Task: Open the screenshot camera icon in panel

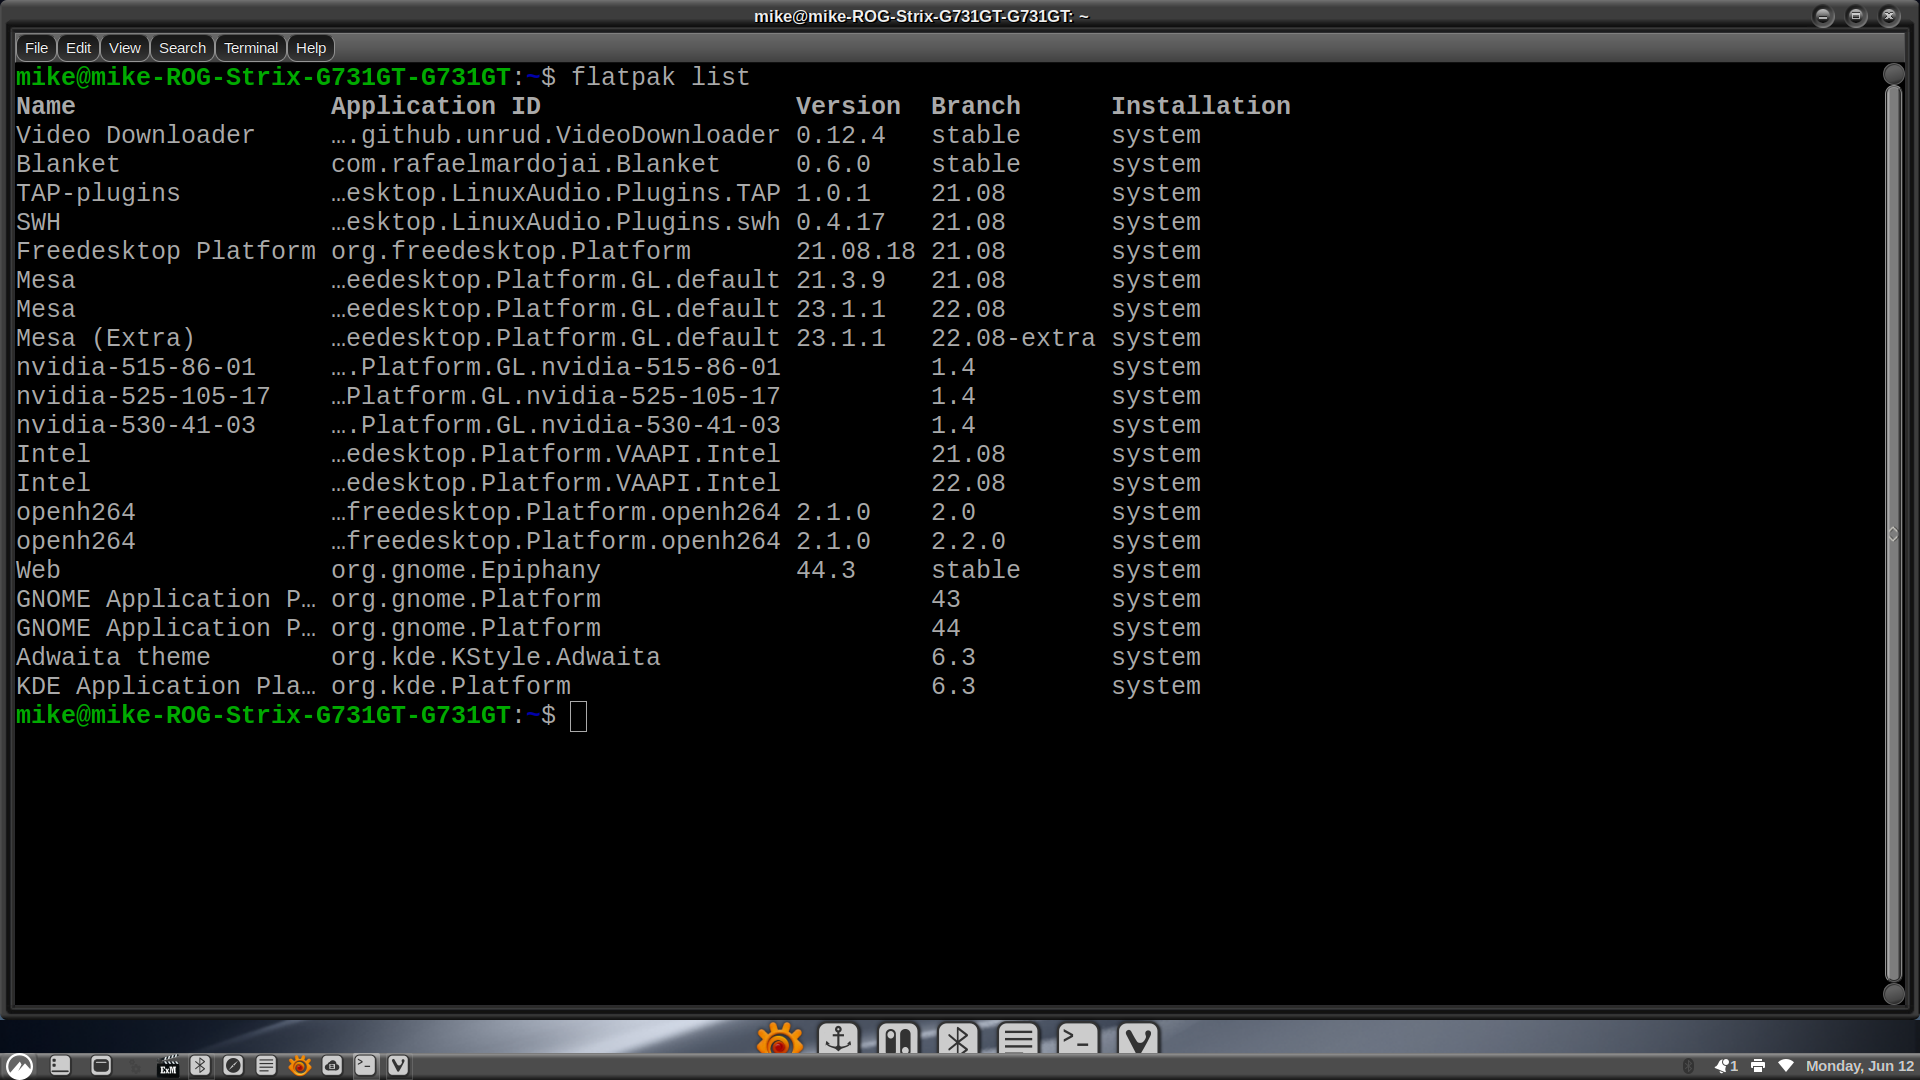Action: (332, 1066)
